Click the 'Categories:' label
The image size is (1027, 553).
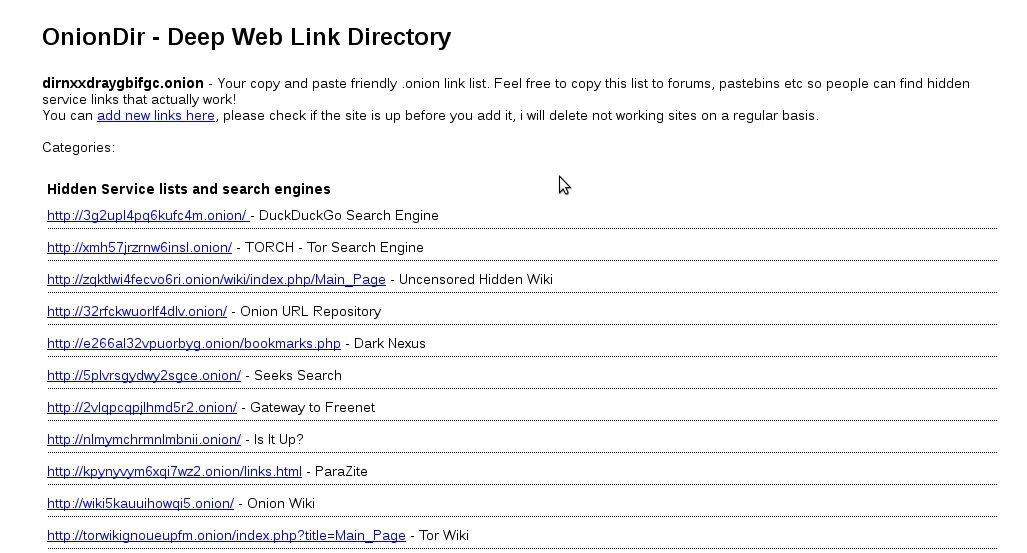78,148
